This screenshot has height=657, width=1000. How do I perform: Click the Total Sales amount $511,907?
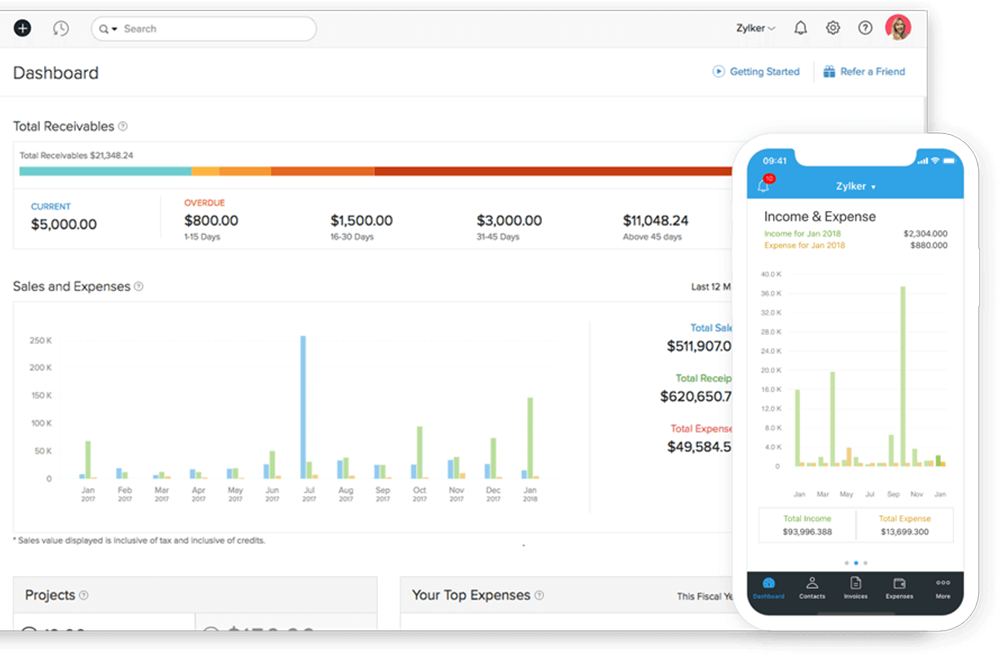(699, 346)
